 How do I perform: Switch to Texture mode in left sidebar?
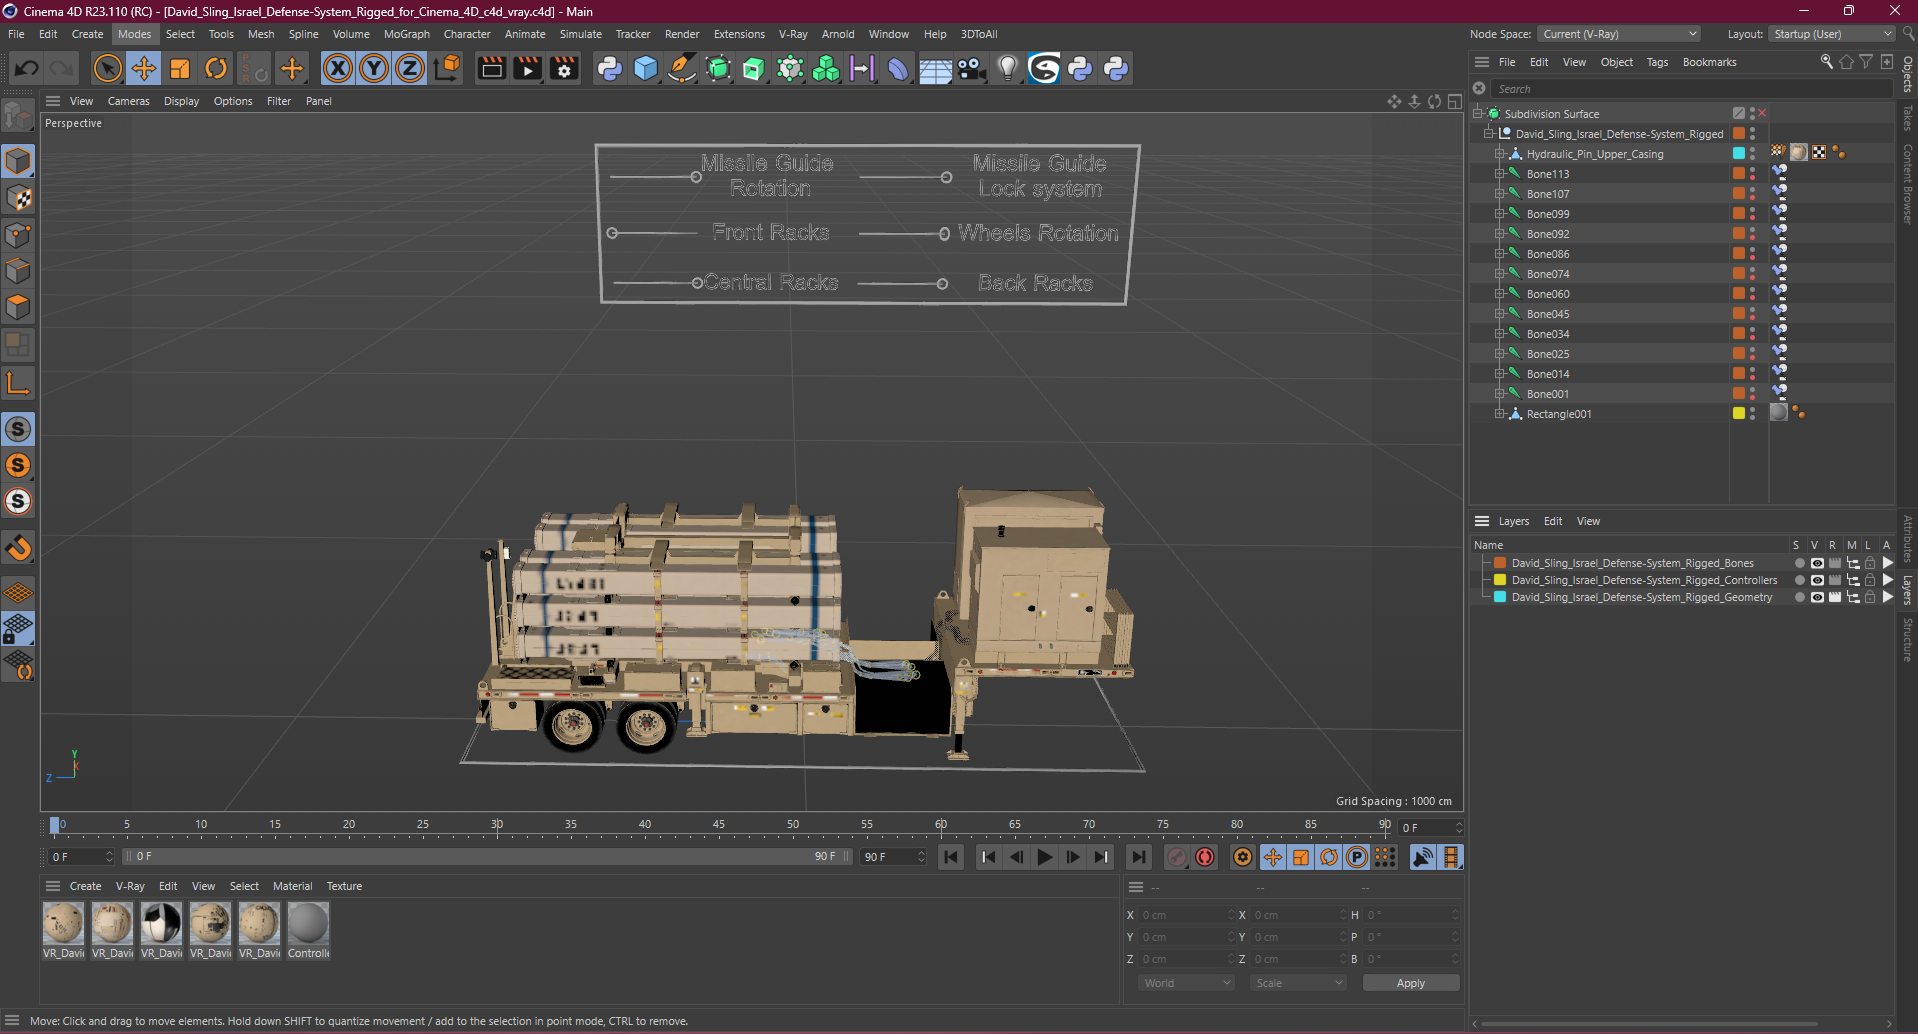coord(18,198)
